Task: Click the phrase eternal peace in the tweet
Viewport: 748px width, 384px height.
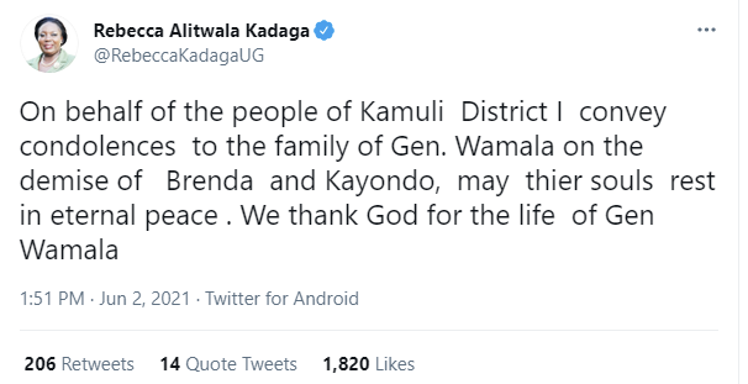Action: coord(134,217)
